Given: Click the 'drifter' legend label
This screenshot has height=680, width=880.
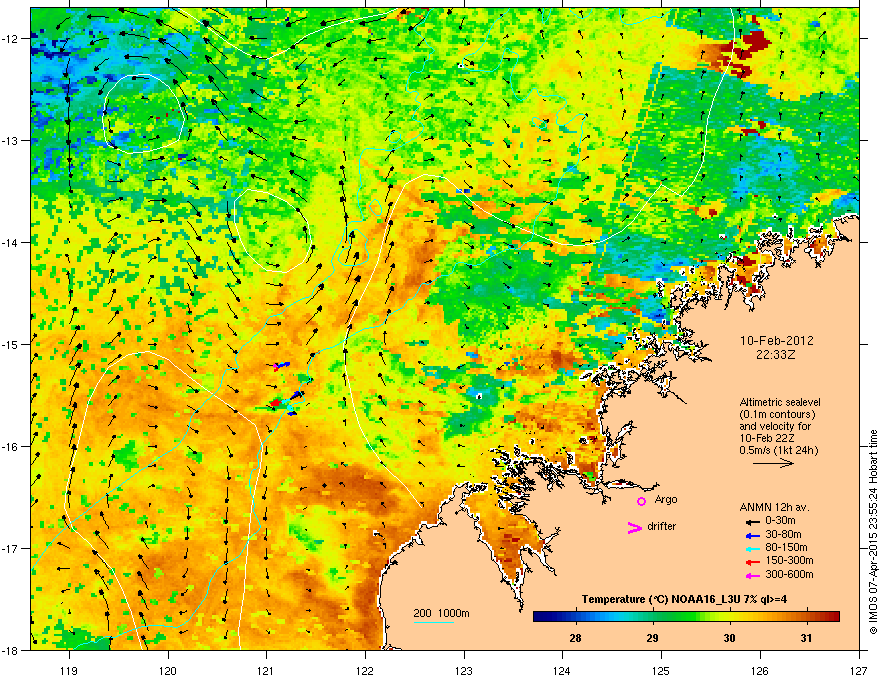Looking at the screenshot, I should [x=662, y=526].
